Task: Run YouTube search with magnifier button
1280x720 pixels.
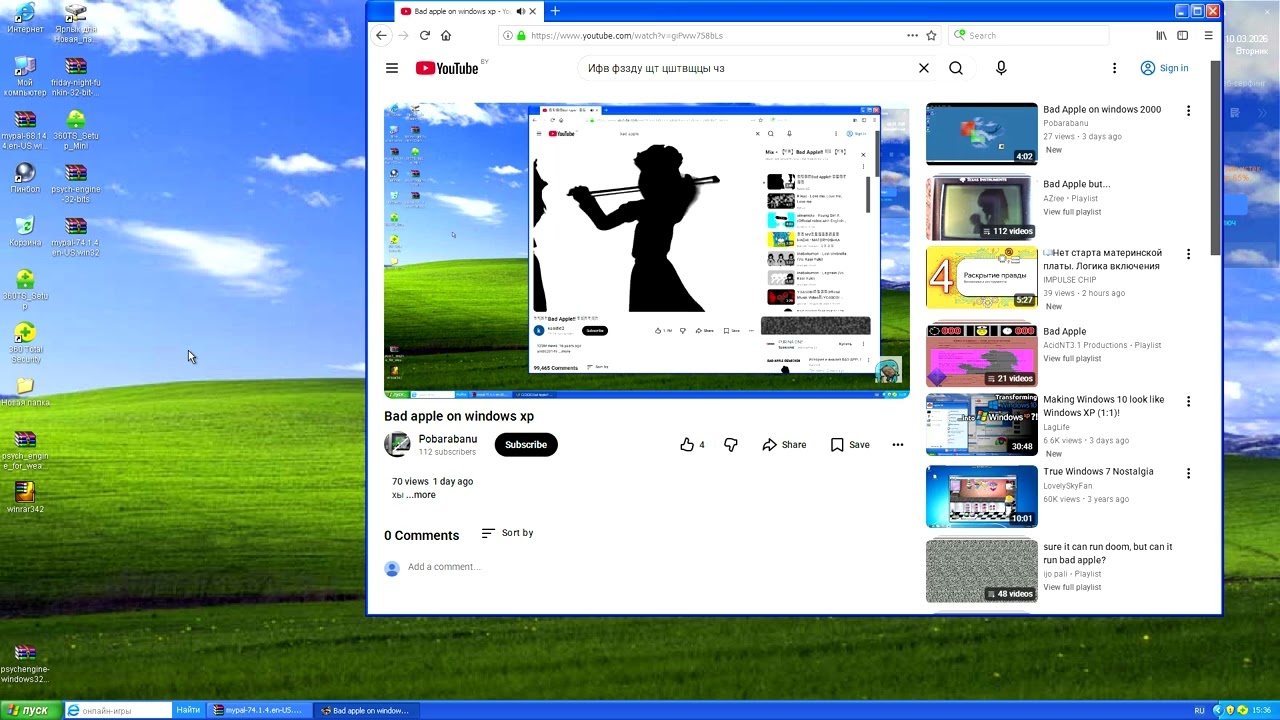Action: [x=956, y=68]
